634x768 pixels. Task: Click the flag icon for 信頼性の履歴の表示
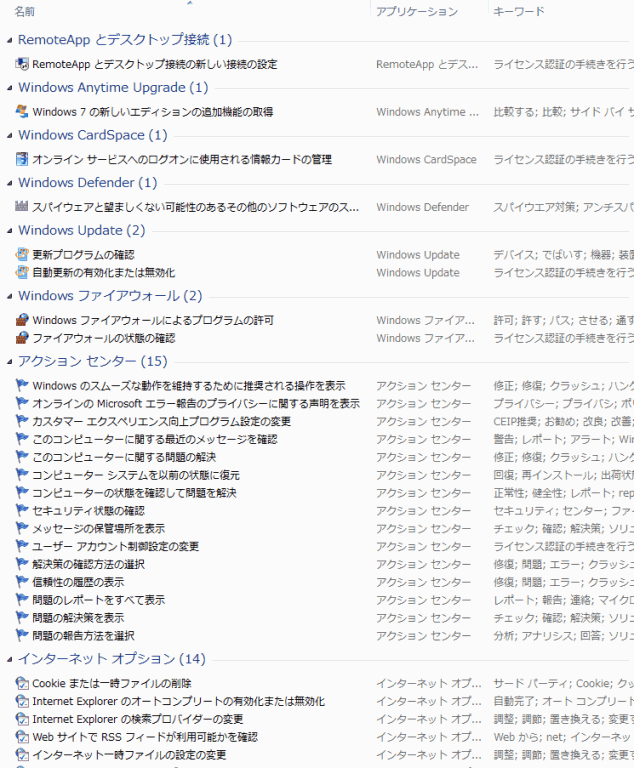(22, 582)
